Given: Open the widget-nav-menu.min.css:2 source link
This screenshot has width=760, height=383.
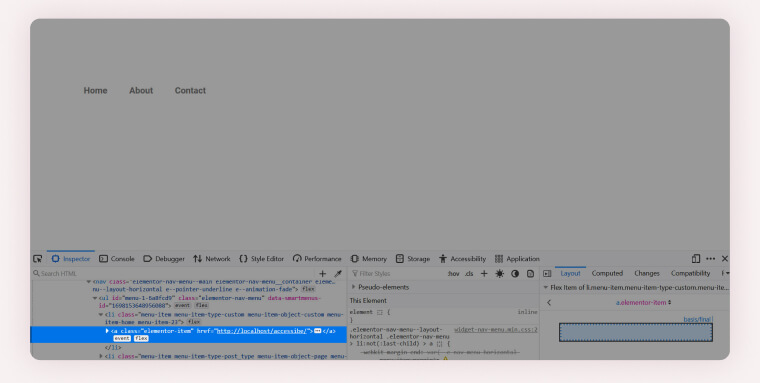Looking at the screenshot, I should click(496, 330).
